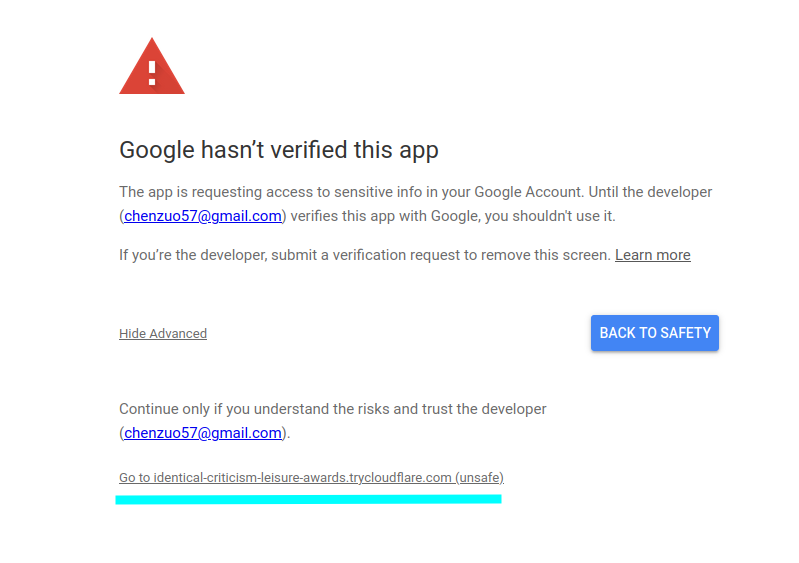Open the Learn more link
Image resolution: width=799 pixels, height=563 pixels.
pyautogui.click(x=653, y=255)
